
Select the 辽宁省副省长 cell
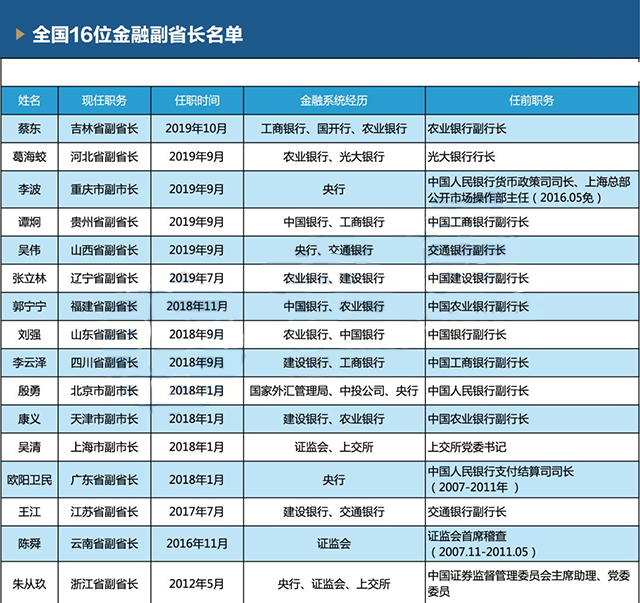[x=104, y=278]
